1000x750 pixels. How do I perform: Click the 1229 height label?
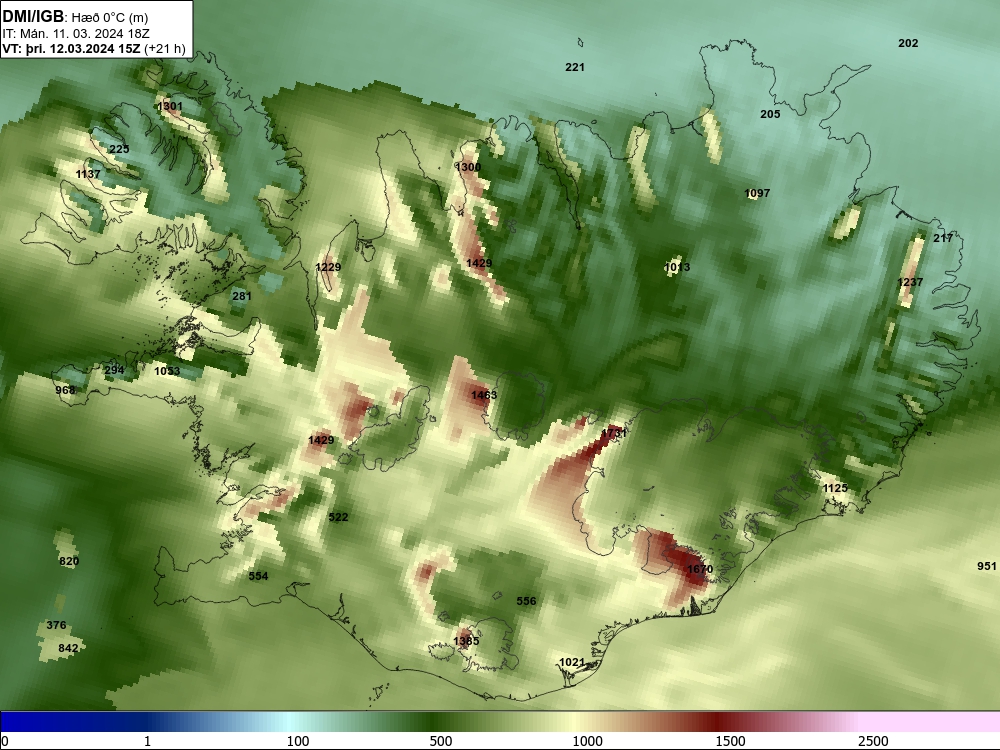328,267
